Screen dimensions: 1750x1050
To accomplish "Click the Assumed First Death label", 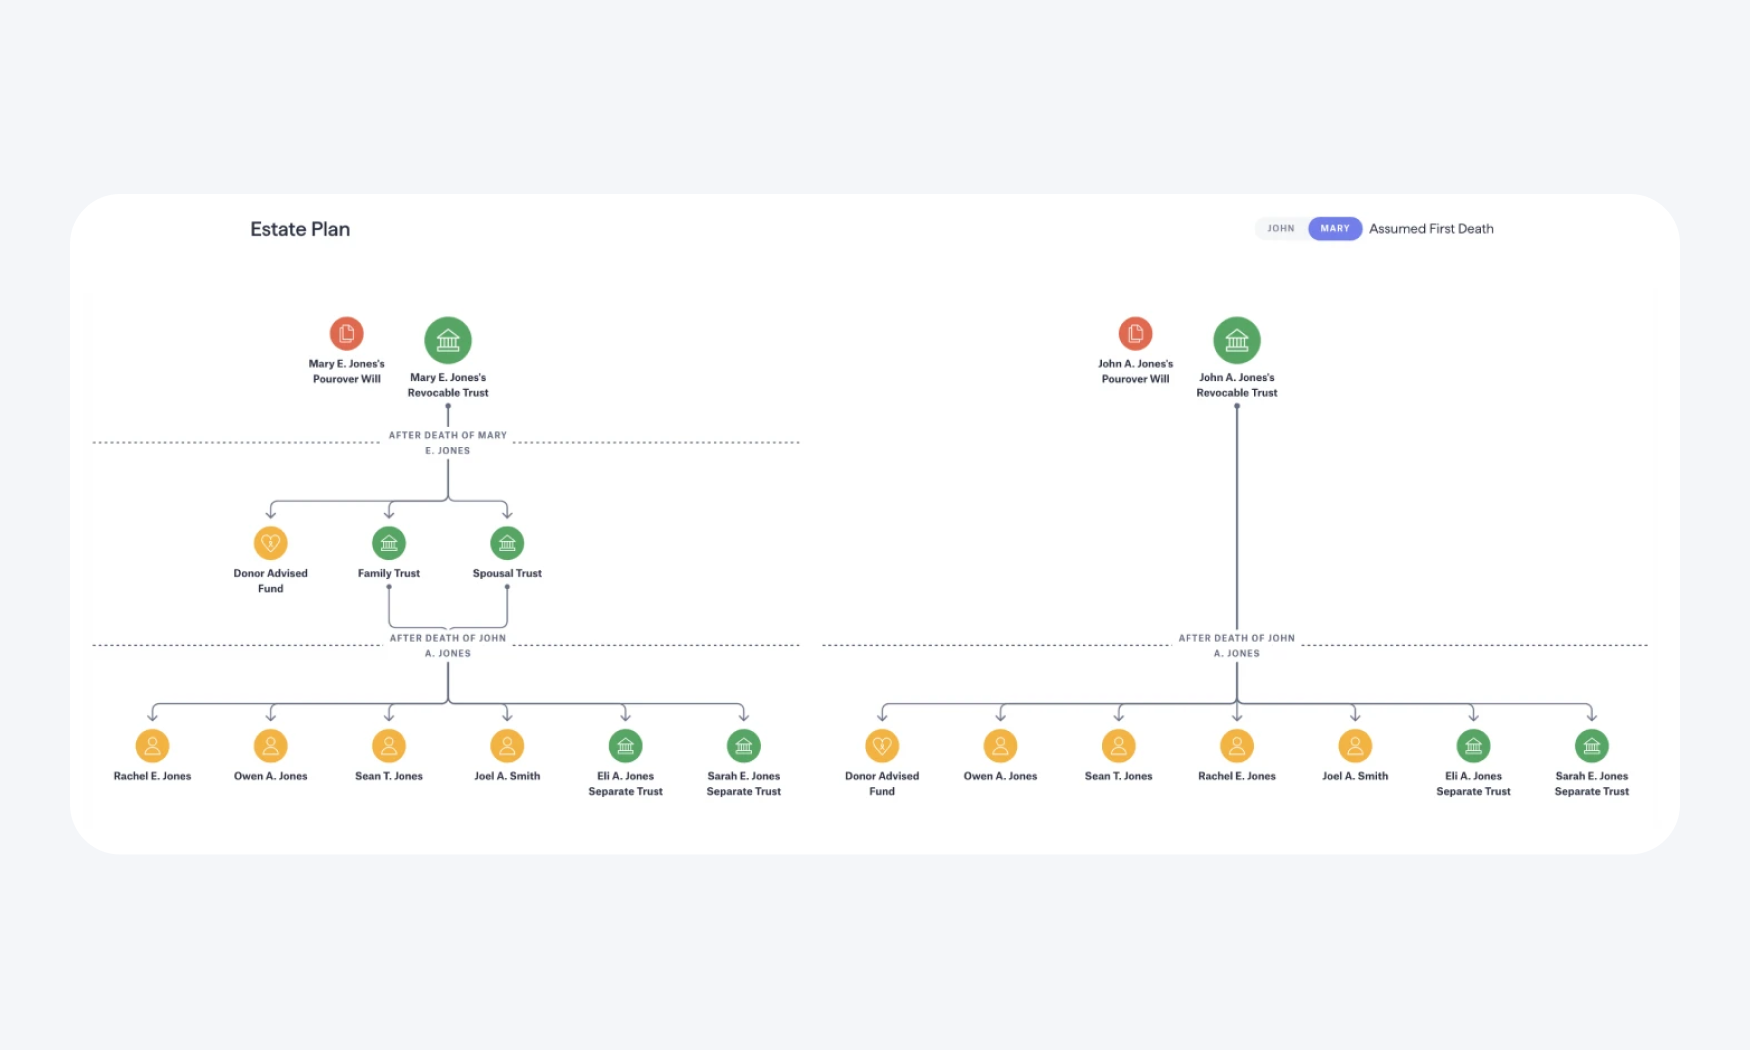I will pyautogui.click(x=1431, y=228).
